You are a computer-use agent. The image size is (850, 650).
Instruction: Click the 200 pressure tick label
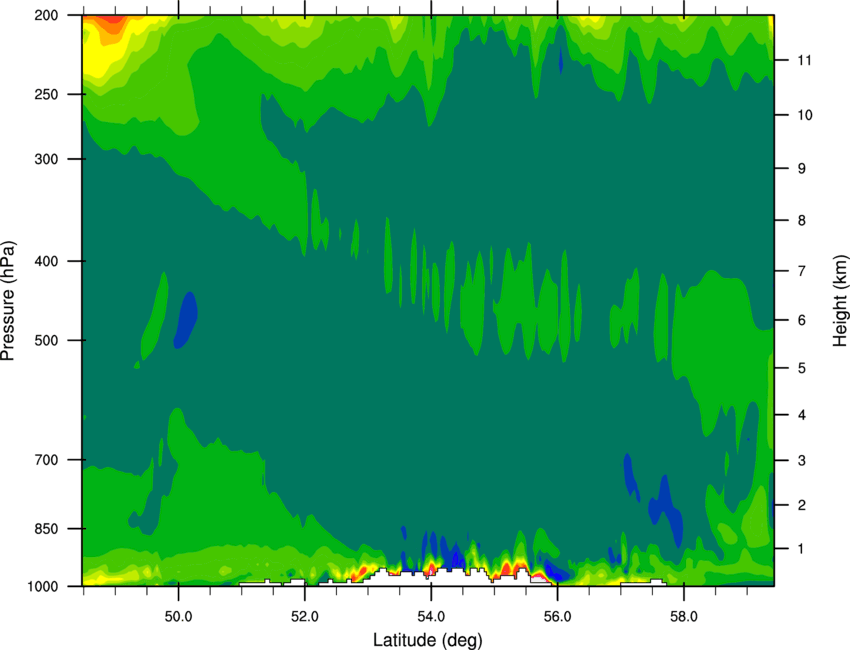(46, 15)
